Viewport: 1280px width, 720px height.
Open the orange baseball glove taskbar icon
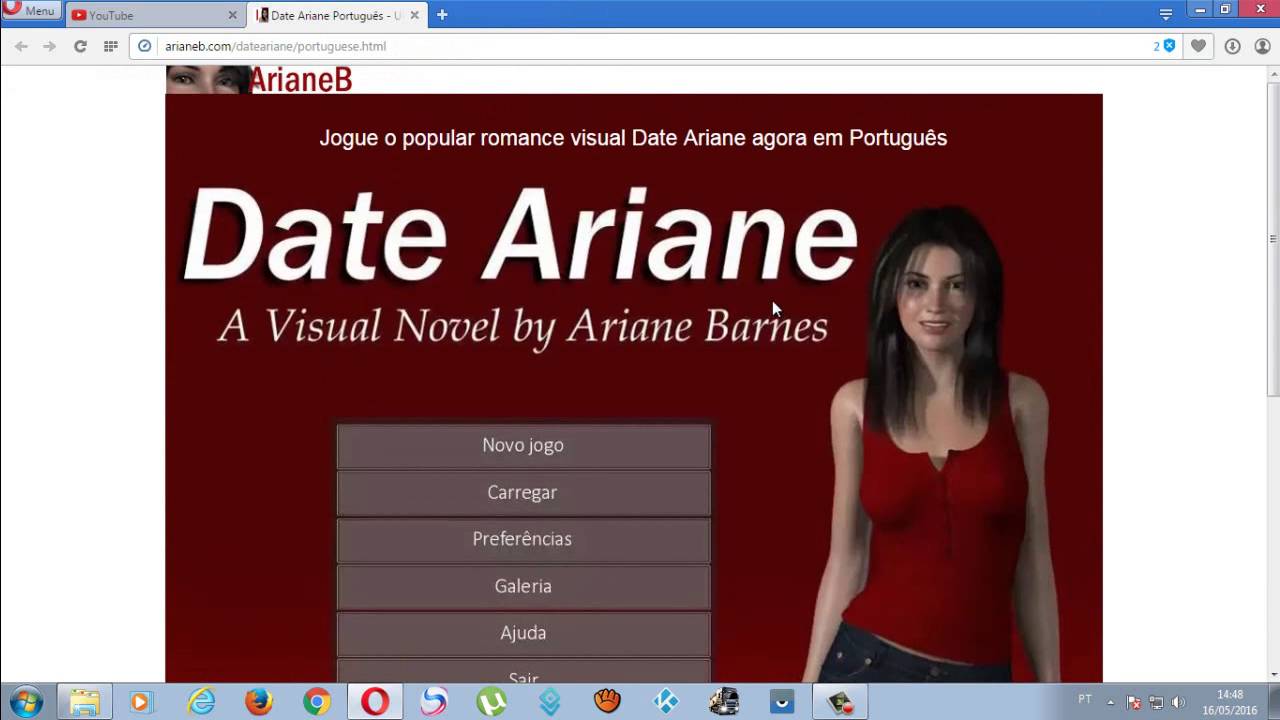tap(607, 702)
